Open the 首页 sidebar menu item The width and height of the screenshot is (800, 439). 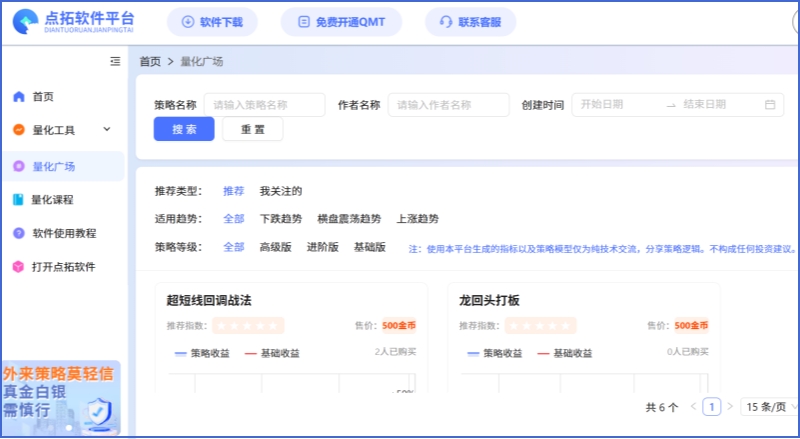pos(64,96)
